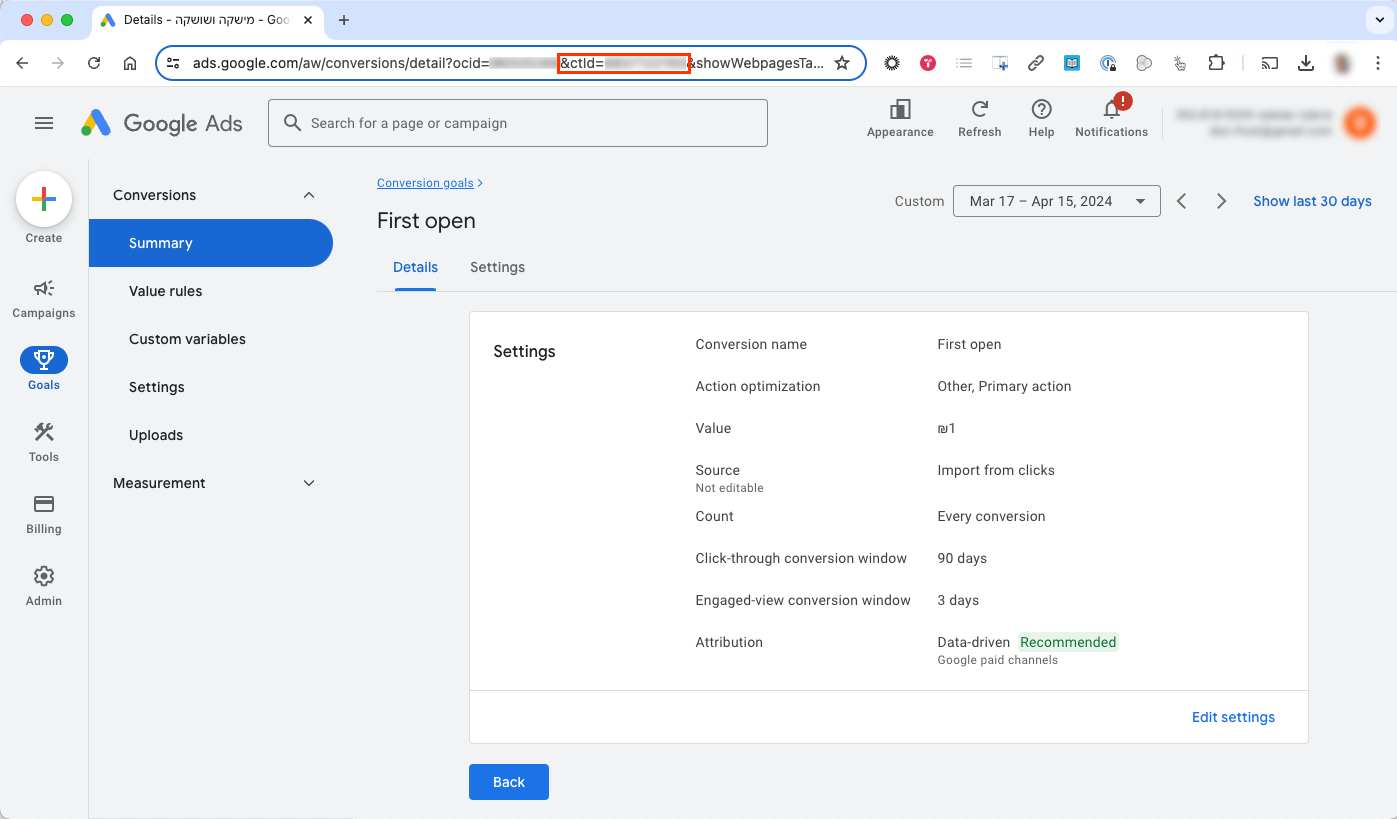Collapse the Conversions section
The image size is (1397, 819).
tap(309, 195)
